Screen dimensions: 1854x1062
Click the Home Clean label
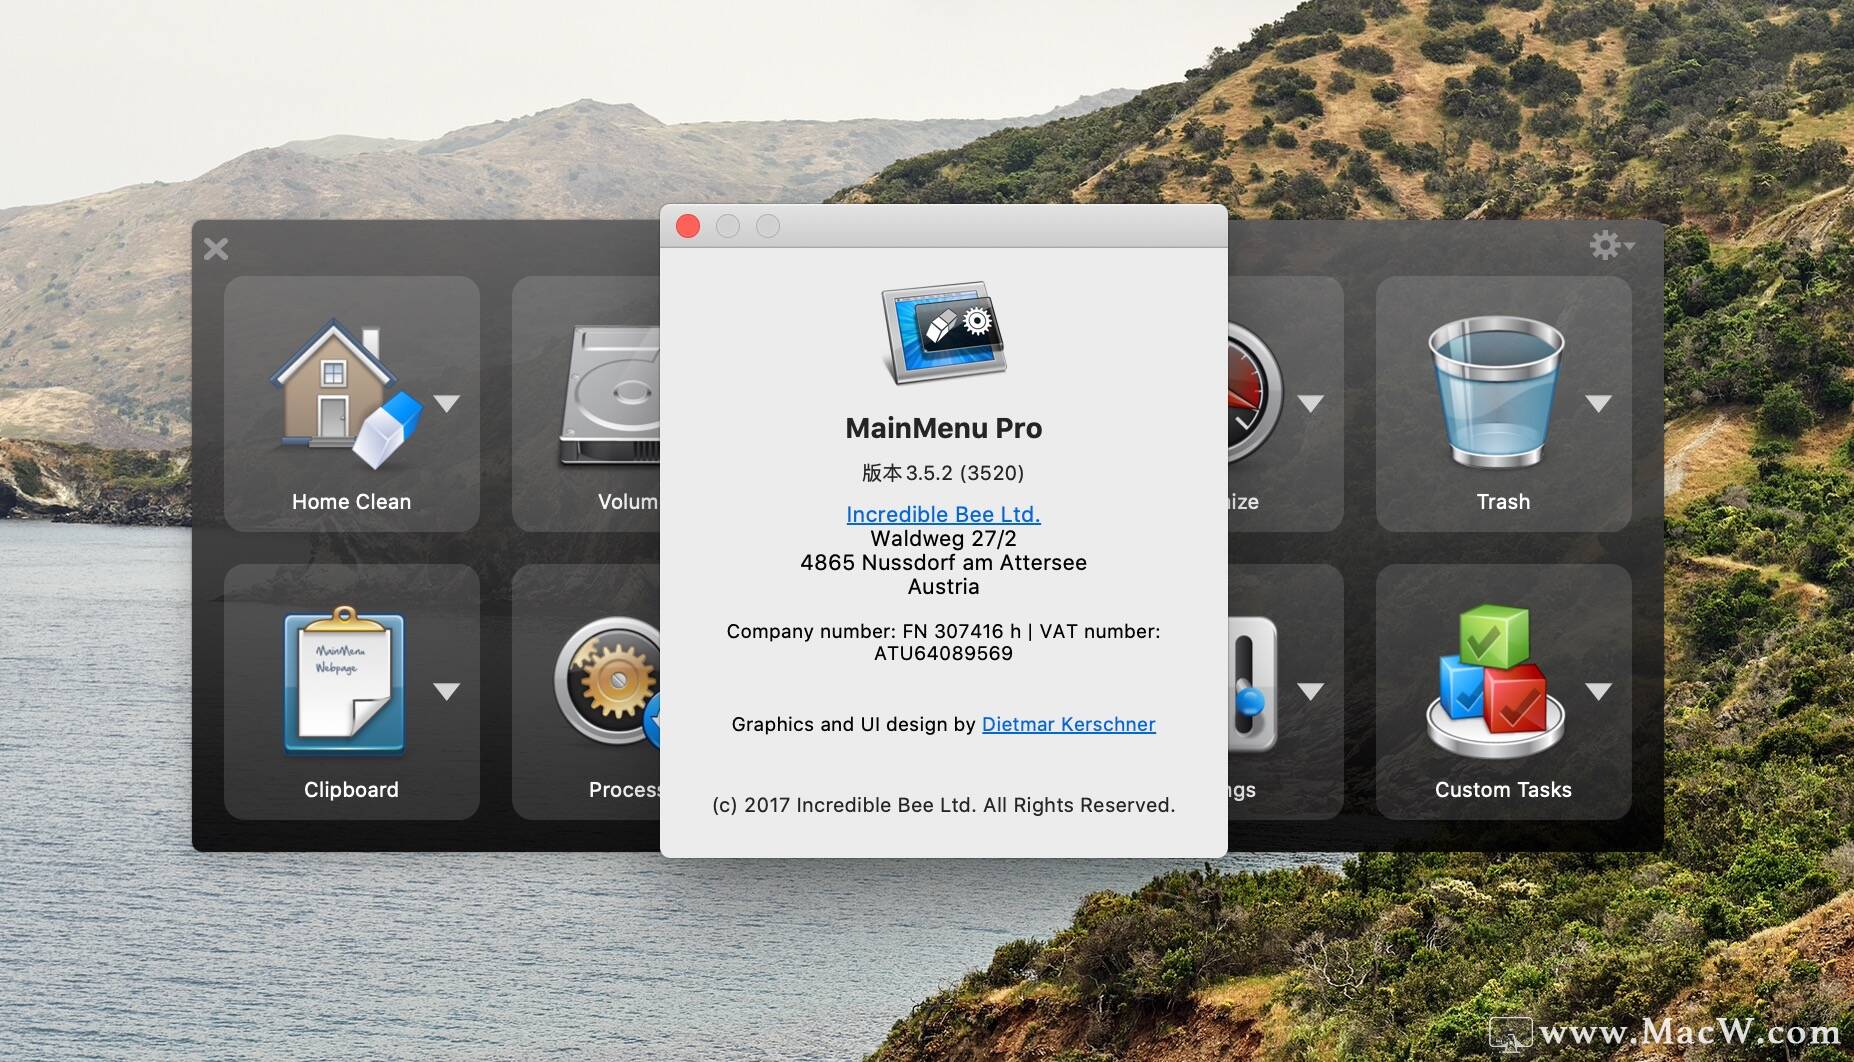351,501
